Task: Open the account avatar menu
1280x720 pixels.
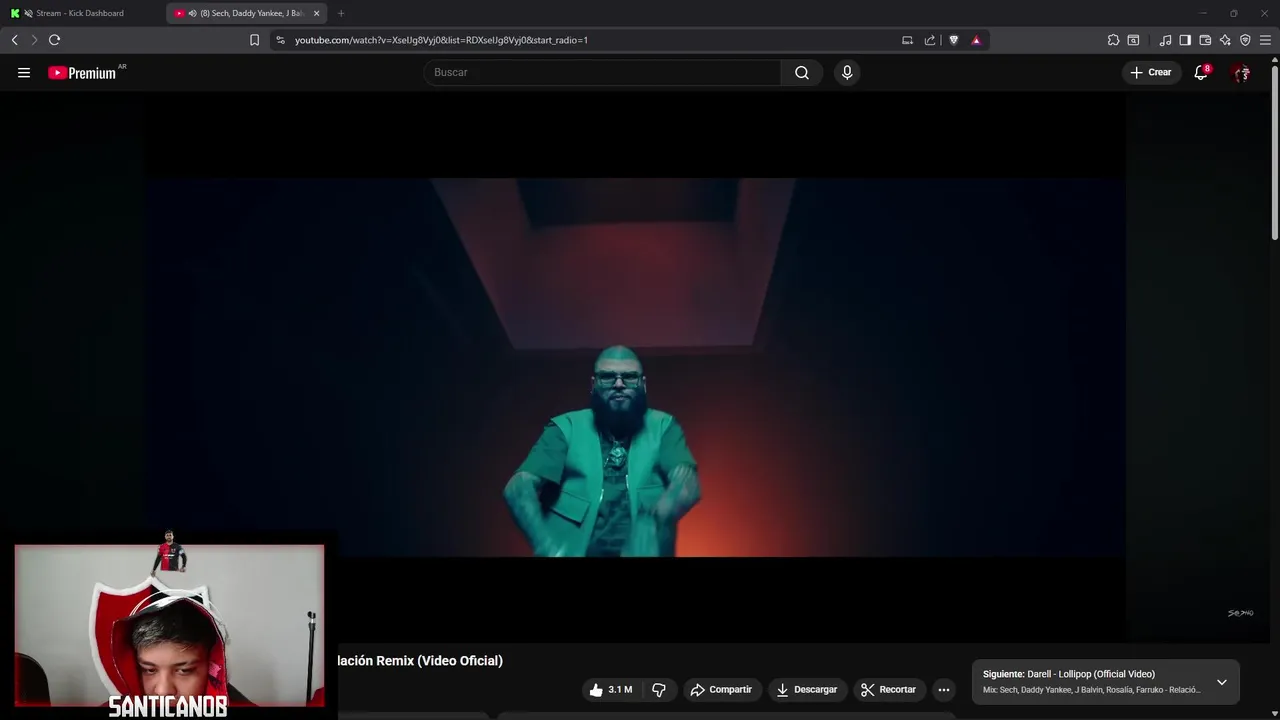Action: point(1241,73)
